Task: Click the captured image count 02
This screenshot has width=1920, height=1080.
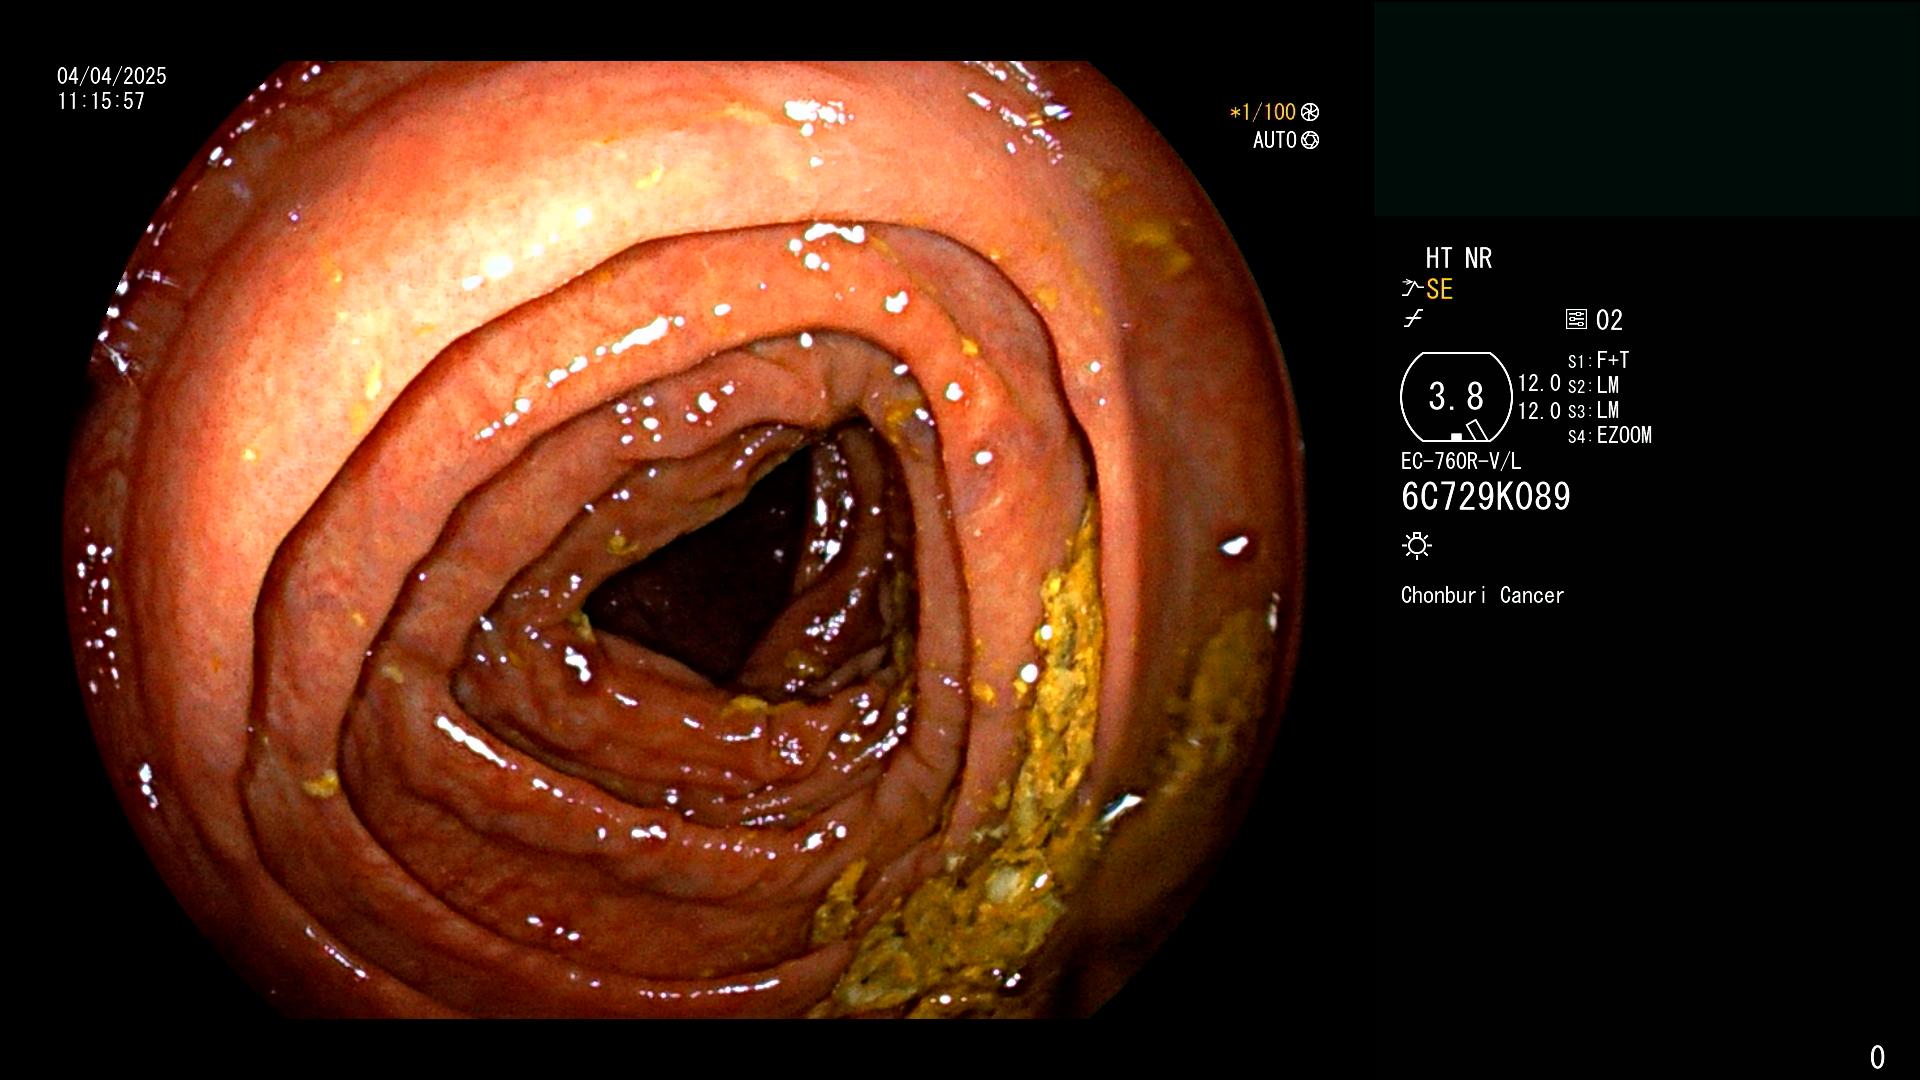Action: (x=1609, y=320)
